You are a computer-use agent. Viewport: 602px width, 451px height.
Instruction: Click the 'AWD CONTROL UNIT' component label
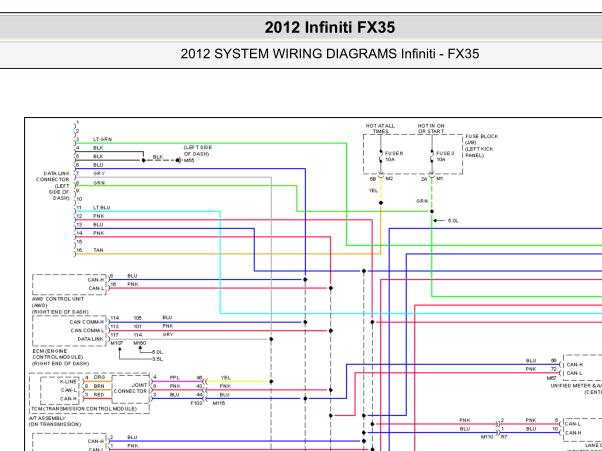[x=58, y=299]
